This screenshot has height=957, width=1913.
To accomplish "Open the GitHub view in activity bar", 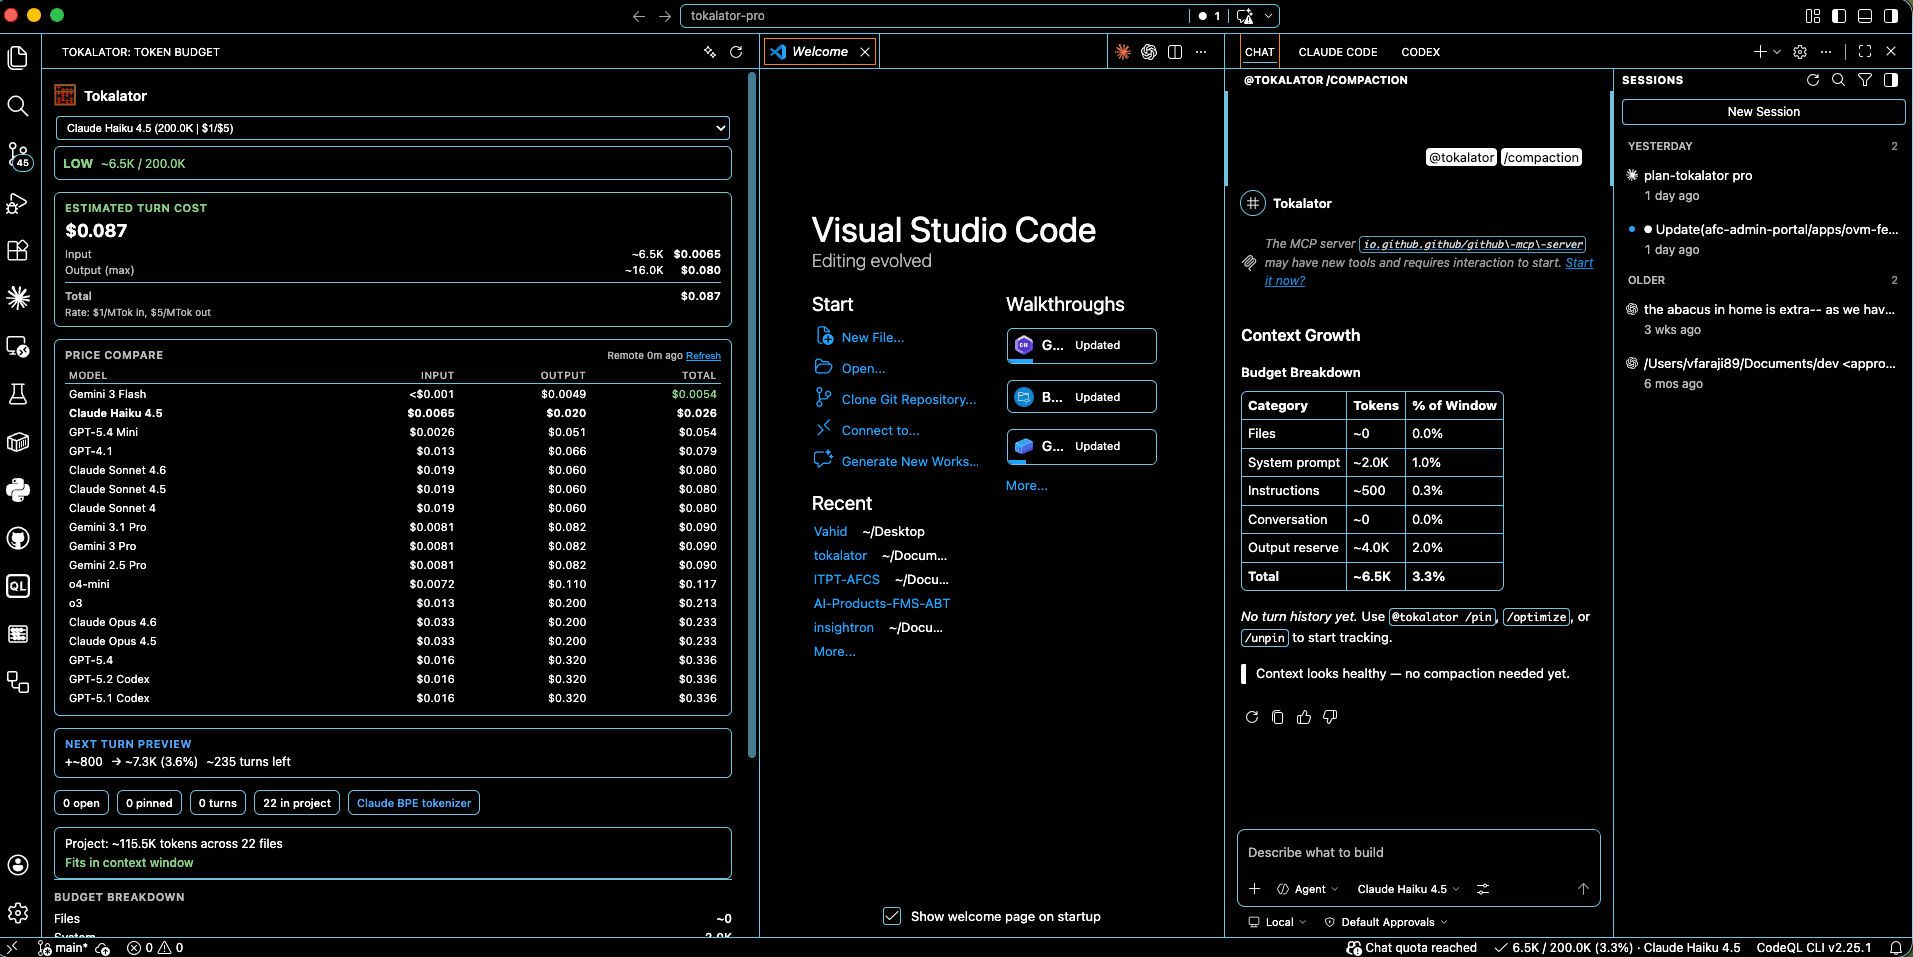I will tap(18, 538).
